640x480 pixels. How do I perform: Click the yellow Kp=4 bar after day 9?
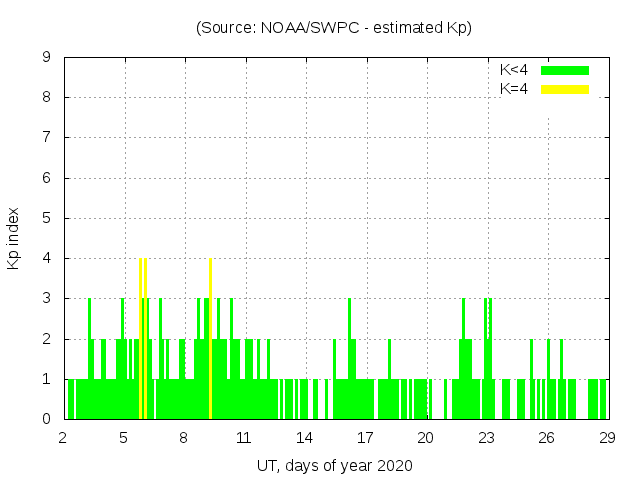(x=210, y=340)
